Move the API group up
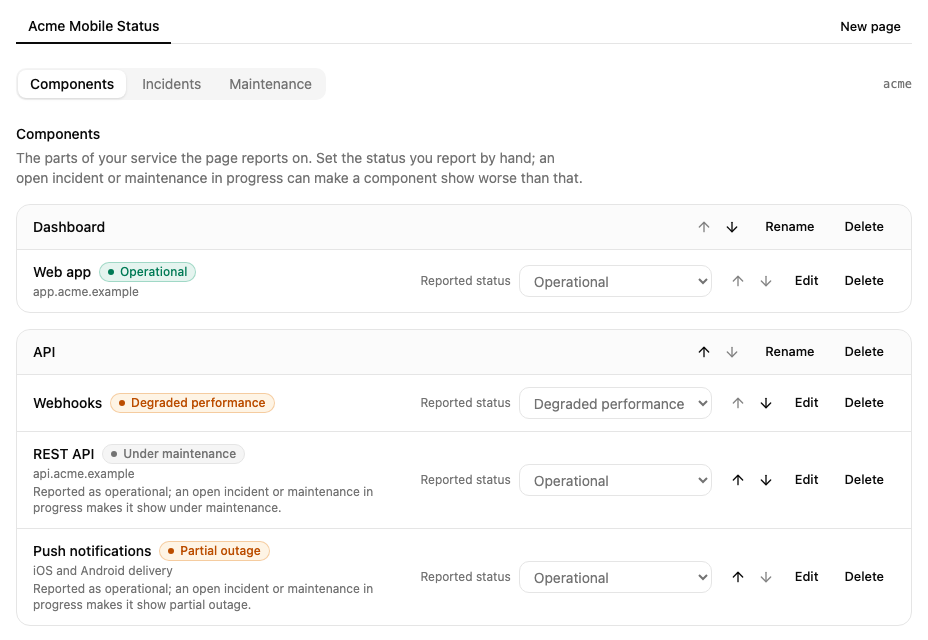This screenshot has height=640, width=928. [x=704, y=352]
